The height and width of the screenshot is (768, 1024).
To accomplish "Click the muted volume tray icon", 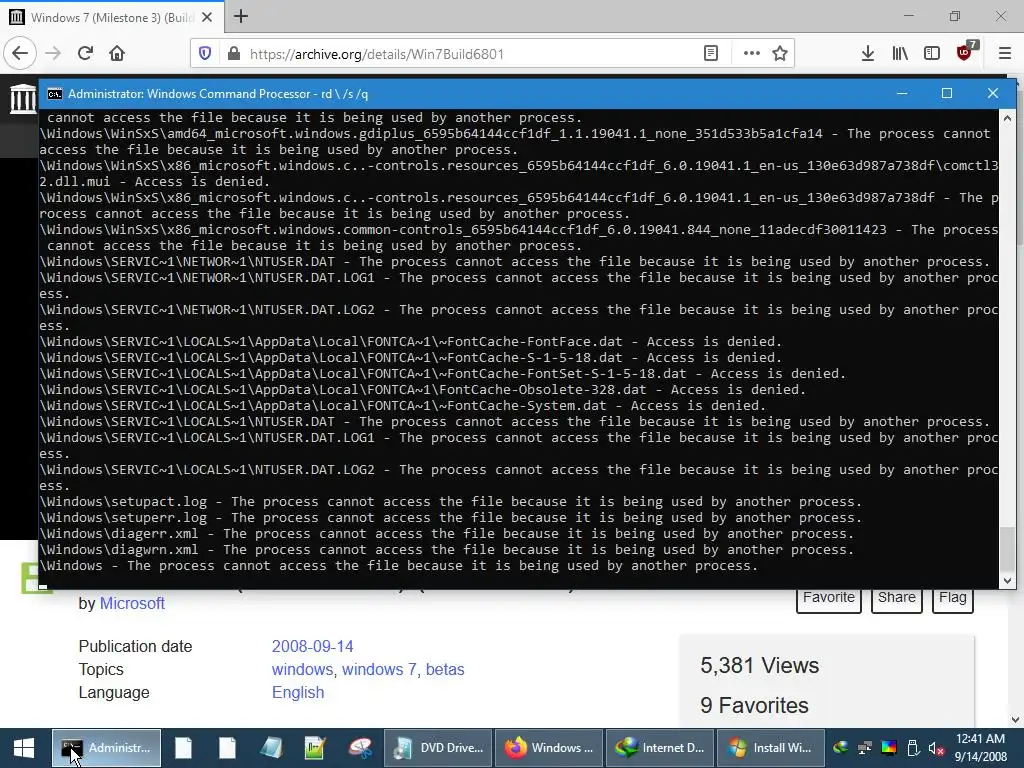I will coord(936,748).
